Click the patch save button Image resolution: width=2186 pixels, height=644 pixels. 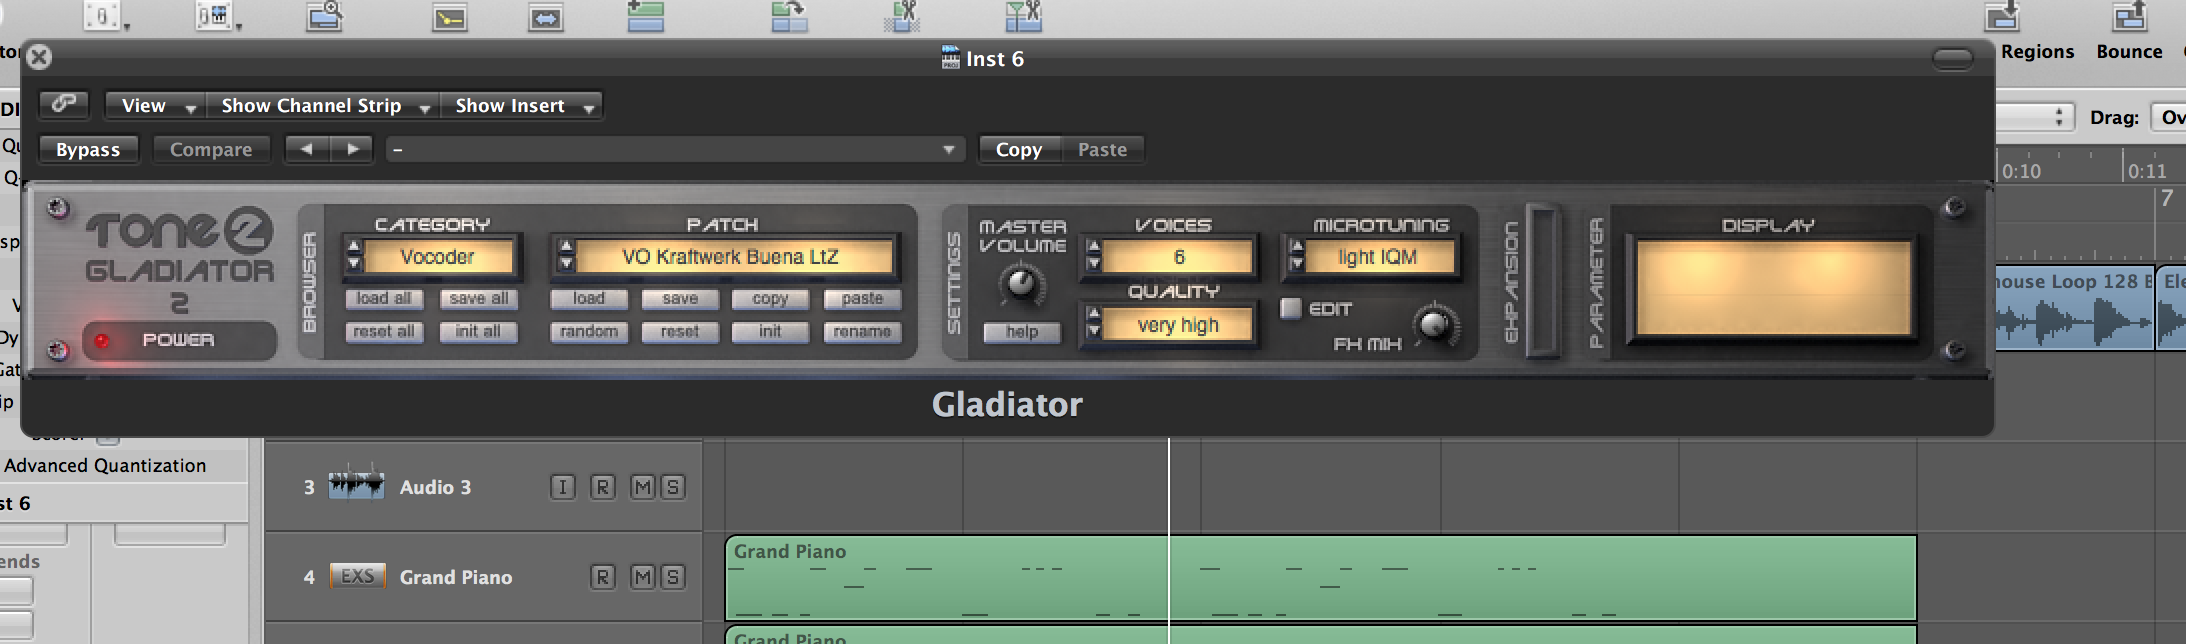pos(680,299)
